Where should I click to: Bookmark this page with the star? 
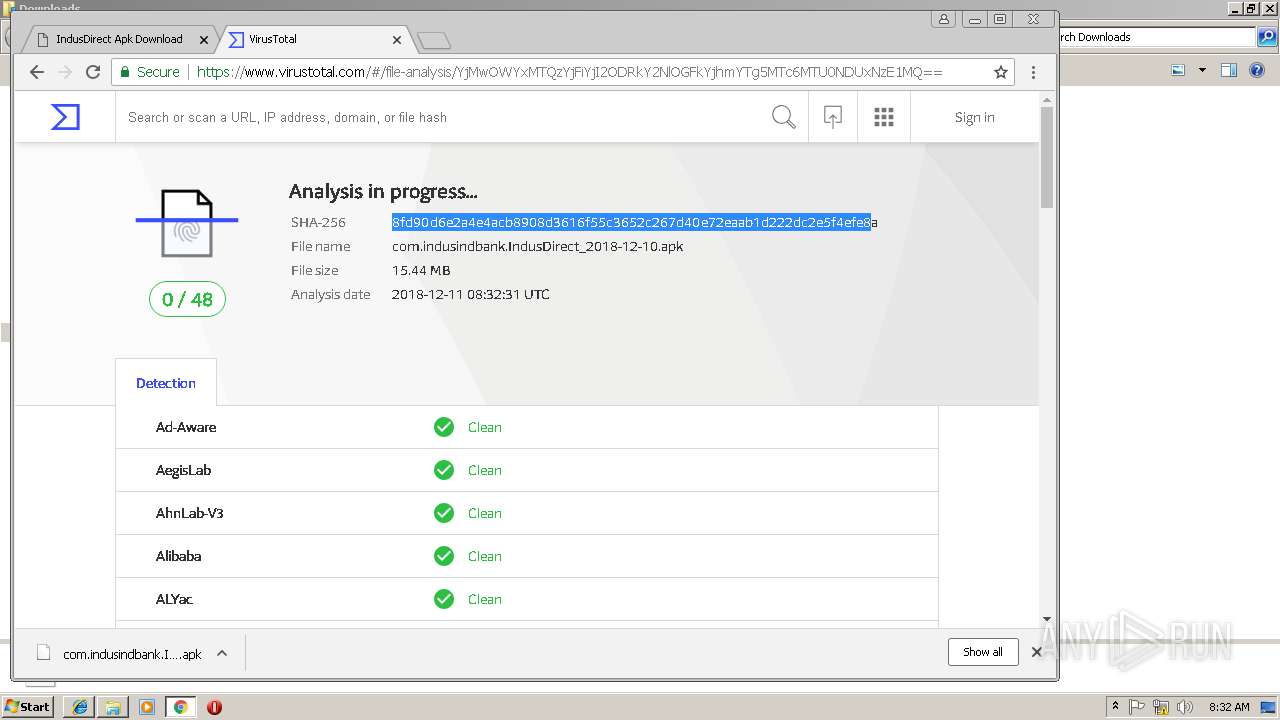(1000, 72)
